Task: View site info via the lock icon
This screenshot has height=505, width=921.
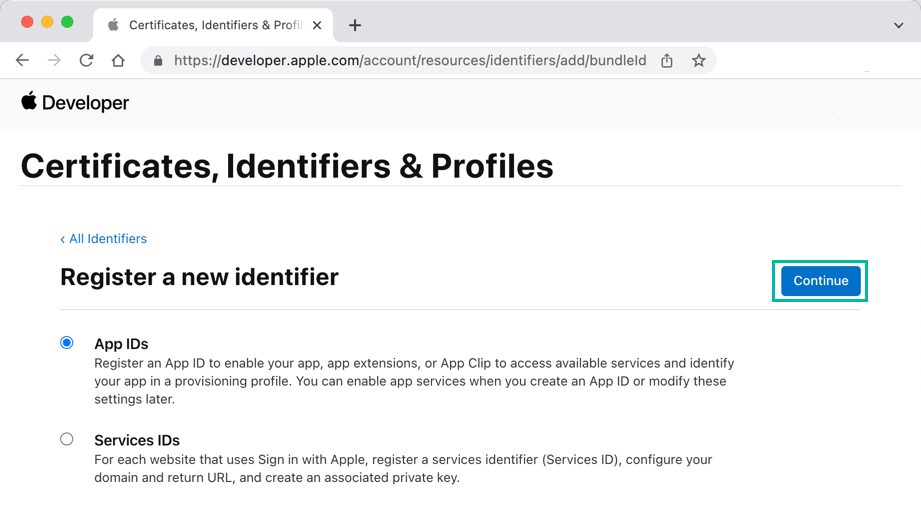Action: [x=158, y=61]
